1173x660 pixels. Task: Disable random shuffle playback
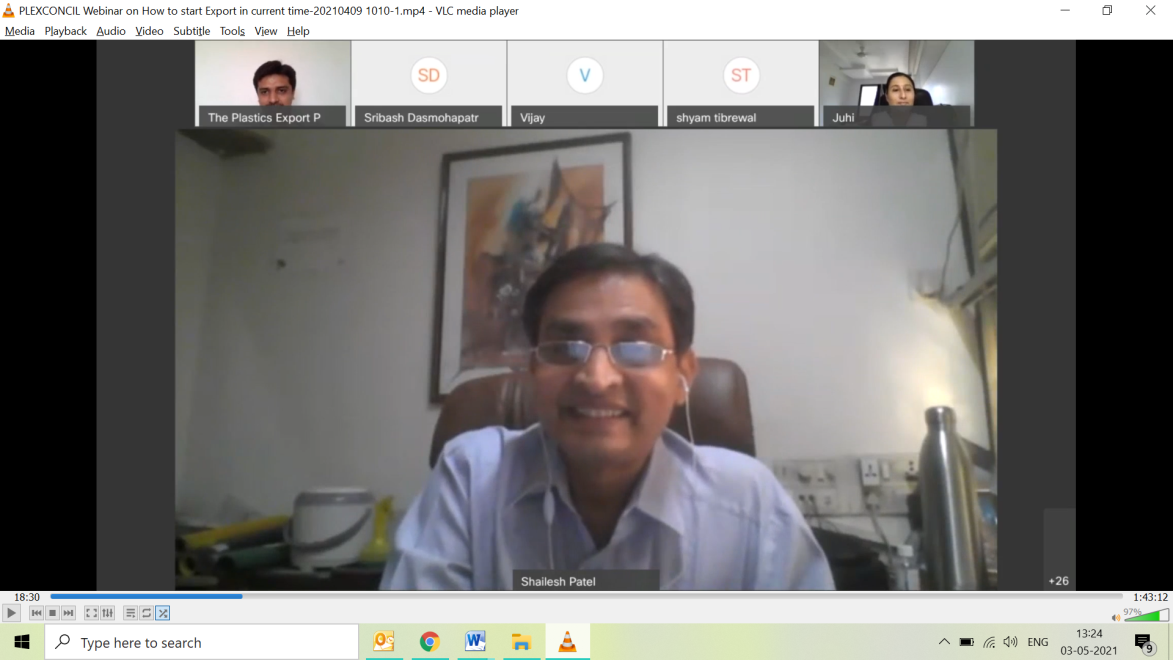(x=163, y=613)
